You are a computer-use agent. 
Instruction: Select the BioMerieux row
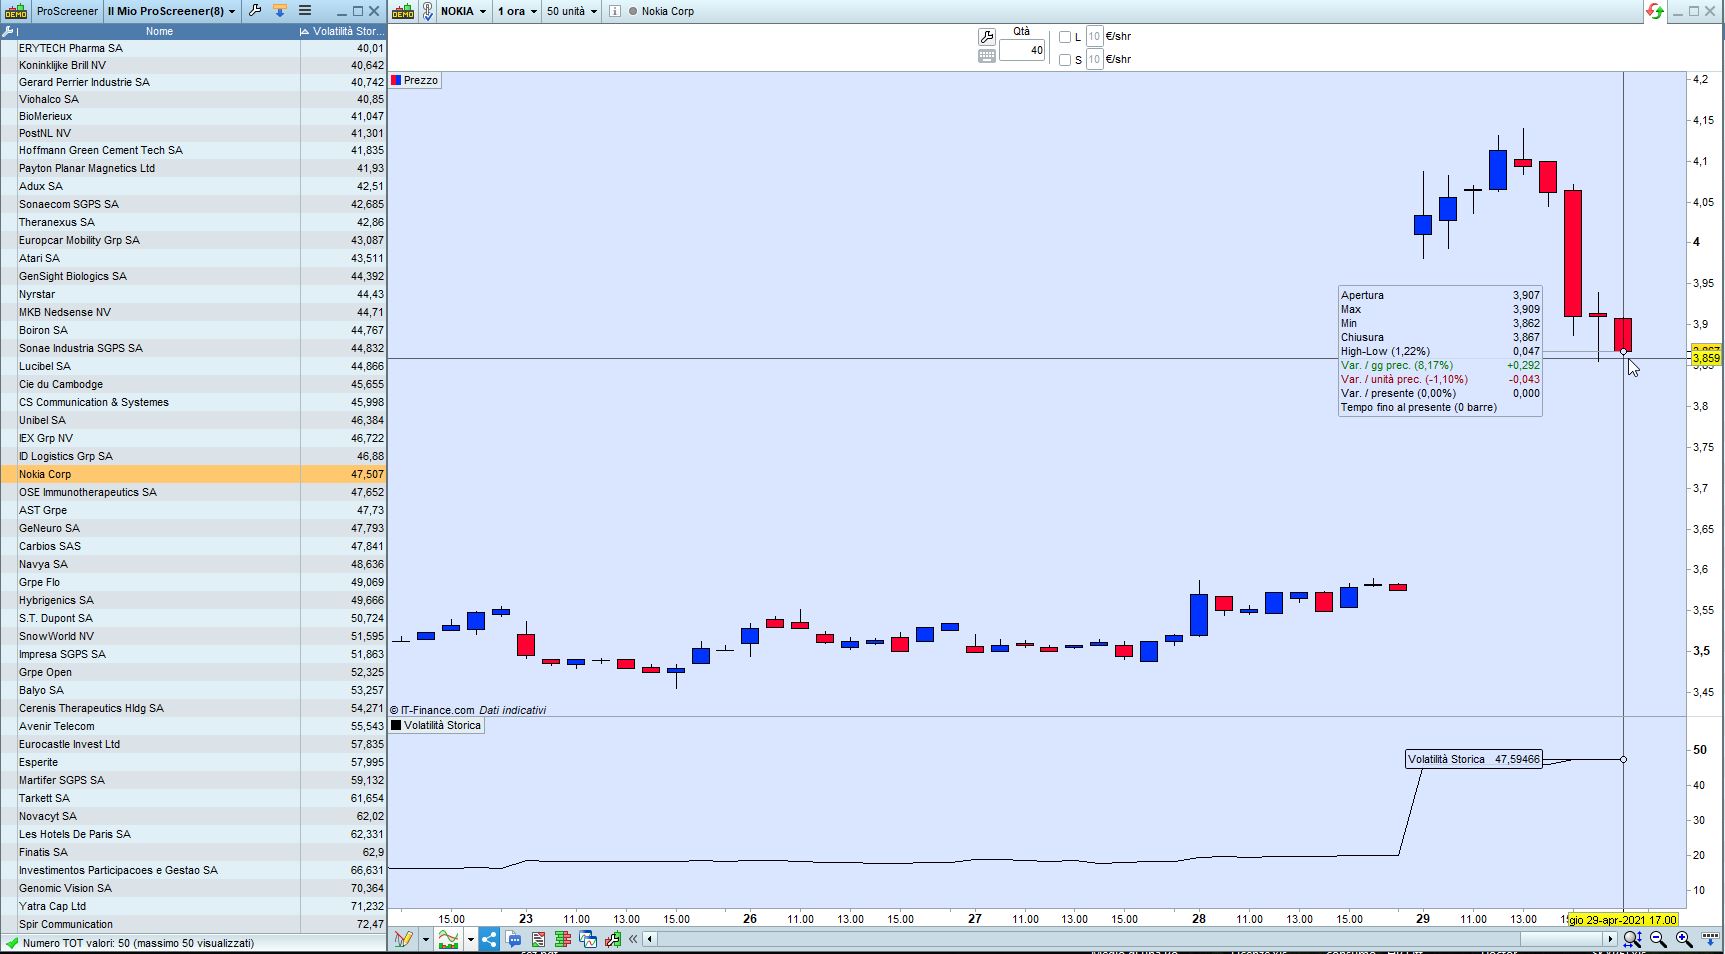click(193, 116)
